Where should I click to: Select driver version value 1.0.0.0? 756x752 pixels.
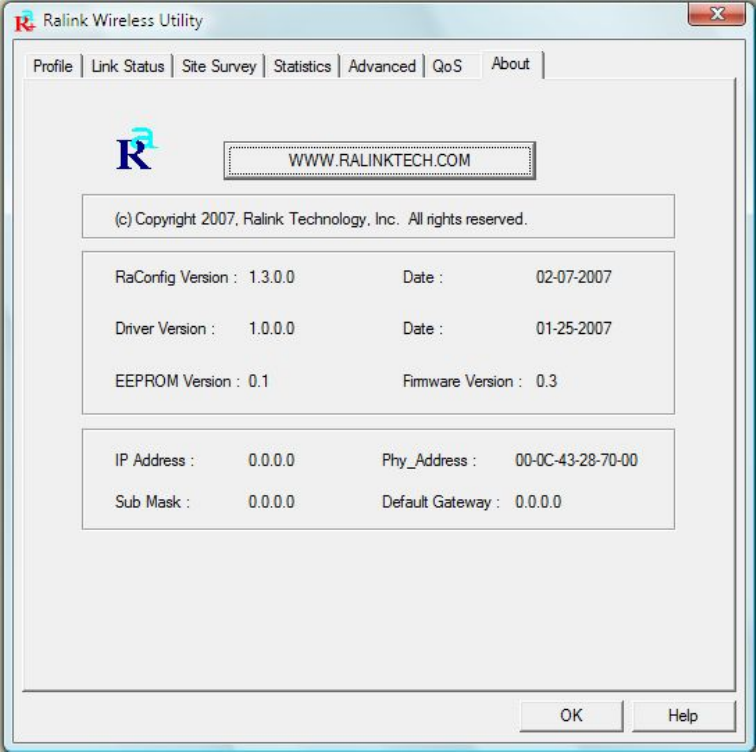(271, 329)
